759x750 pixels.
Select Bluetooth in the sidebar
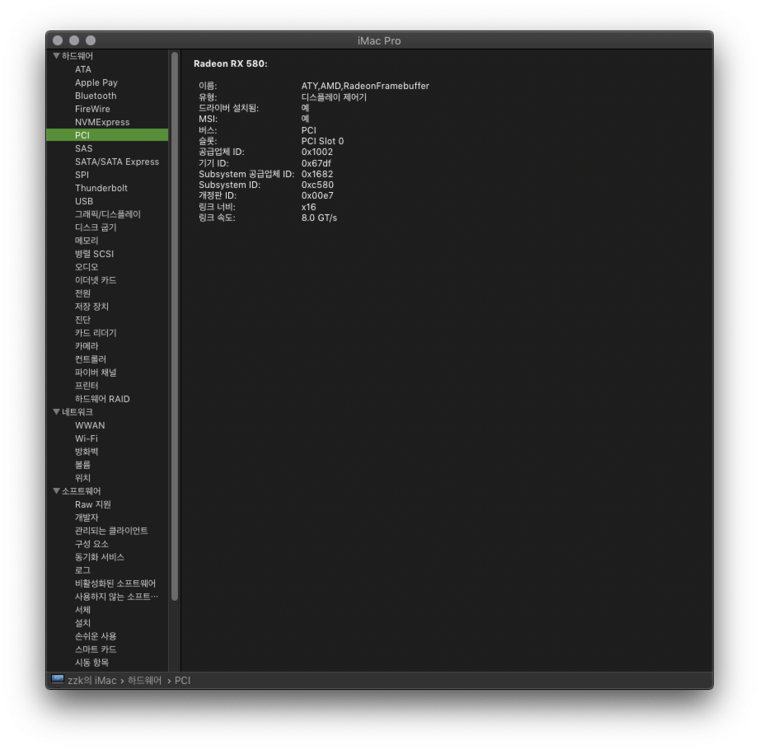pos(95,95)
